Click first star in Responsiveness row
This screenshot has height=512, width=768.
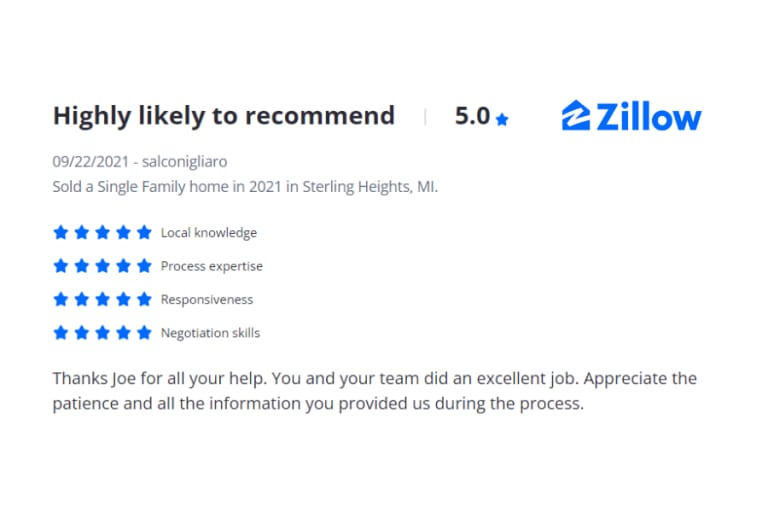[x=61, y=299]
